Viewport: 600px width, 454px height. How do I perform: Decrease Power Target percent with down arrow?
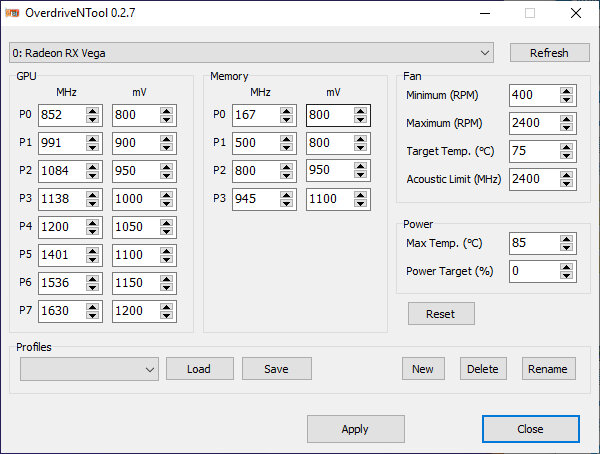[x=566, y=275]
